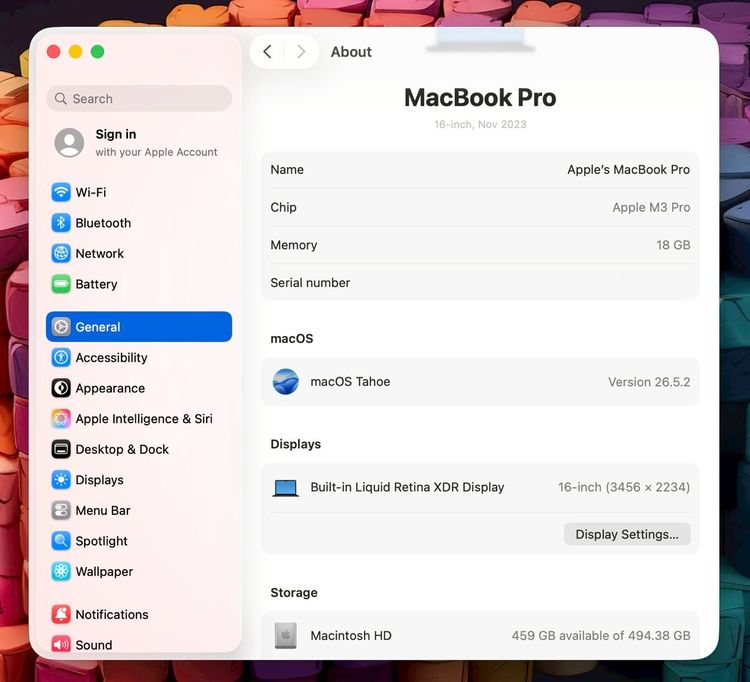
Task: Open the Accessibility icon
Action: click(x=61, y=357)
